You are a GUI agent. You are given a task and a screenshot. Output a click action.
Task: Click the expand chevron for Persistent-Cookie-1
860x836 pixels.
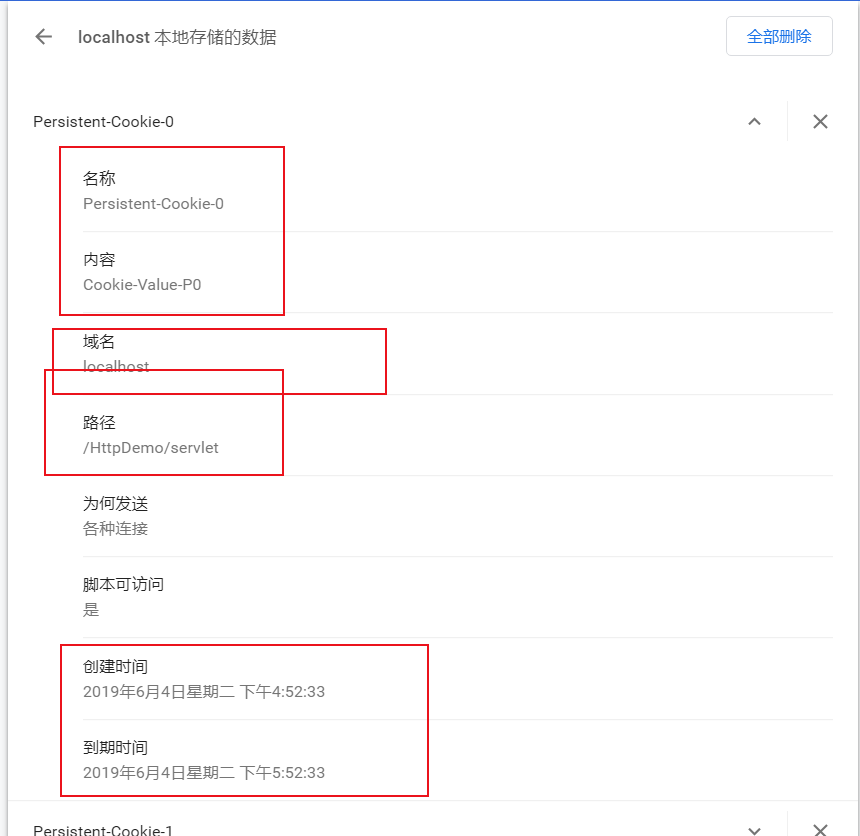tap(754, 830)
